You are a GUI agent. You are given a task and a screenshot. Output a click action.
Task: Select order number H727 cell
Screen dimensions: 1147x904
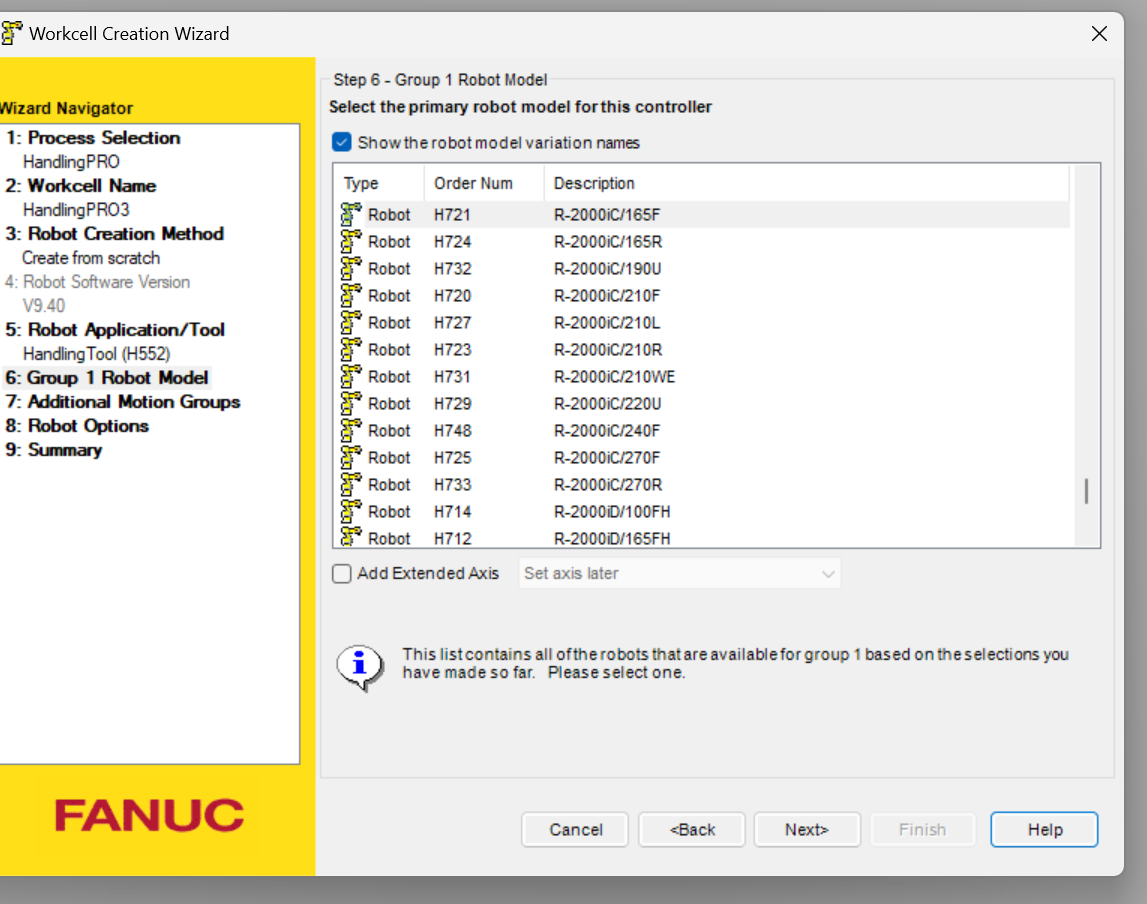click(452, 323)
